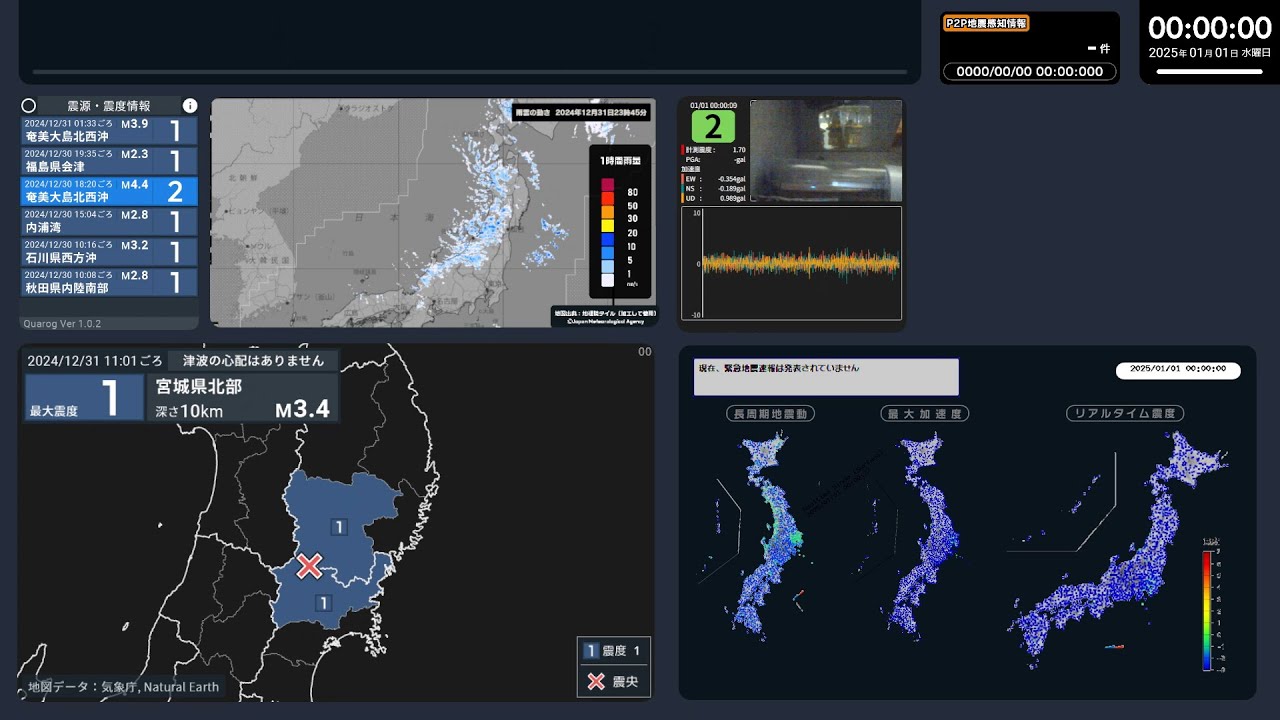This screenshot has height=720, width=1280.
Task: Click the 最大震度 1 intensity box
Action: pyautogui.click(x=85, y=398)
